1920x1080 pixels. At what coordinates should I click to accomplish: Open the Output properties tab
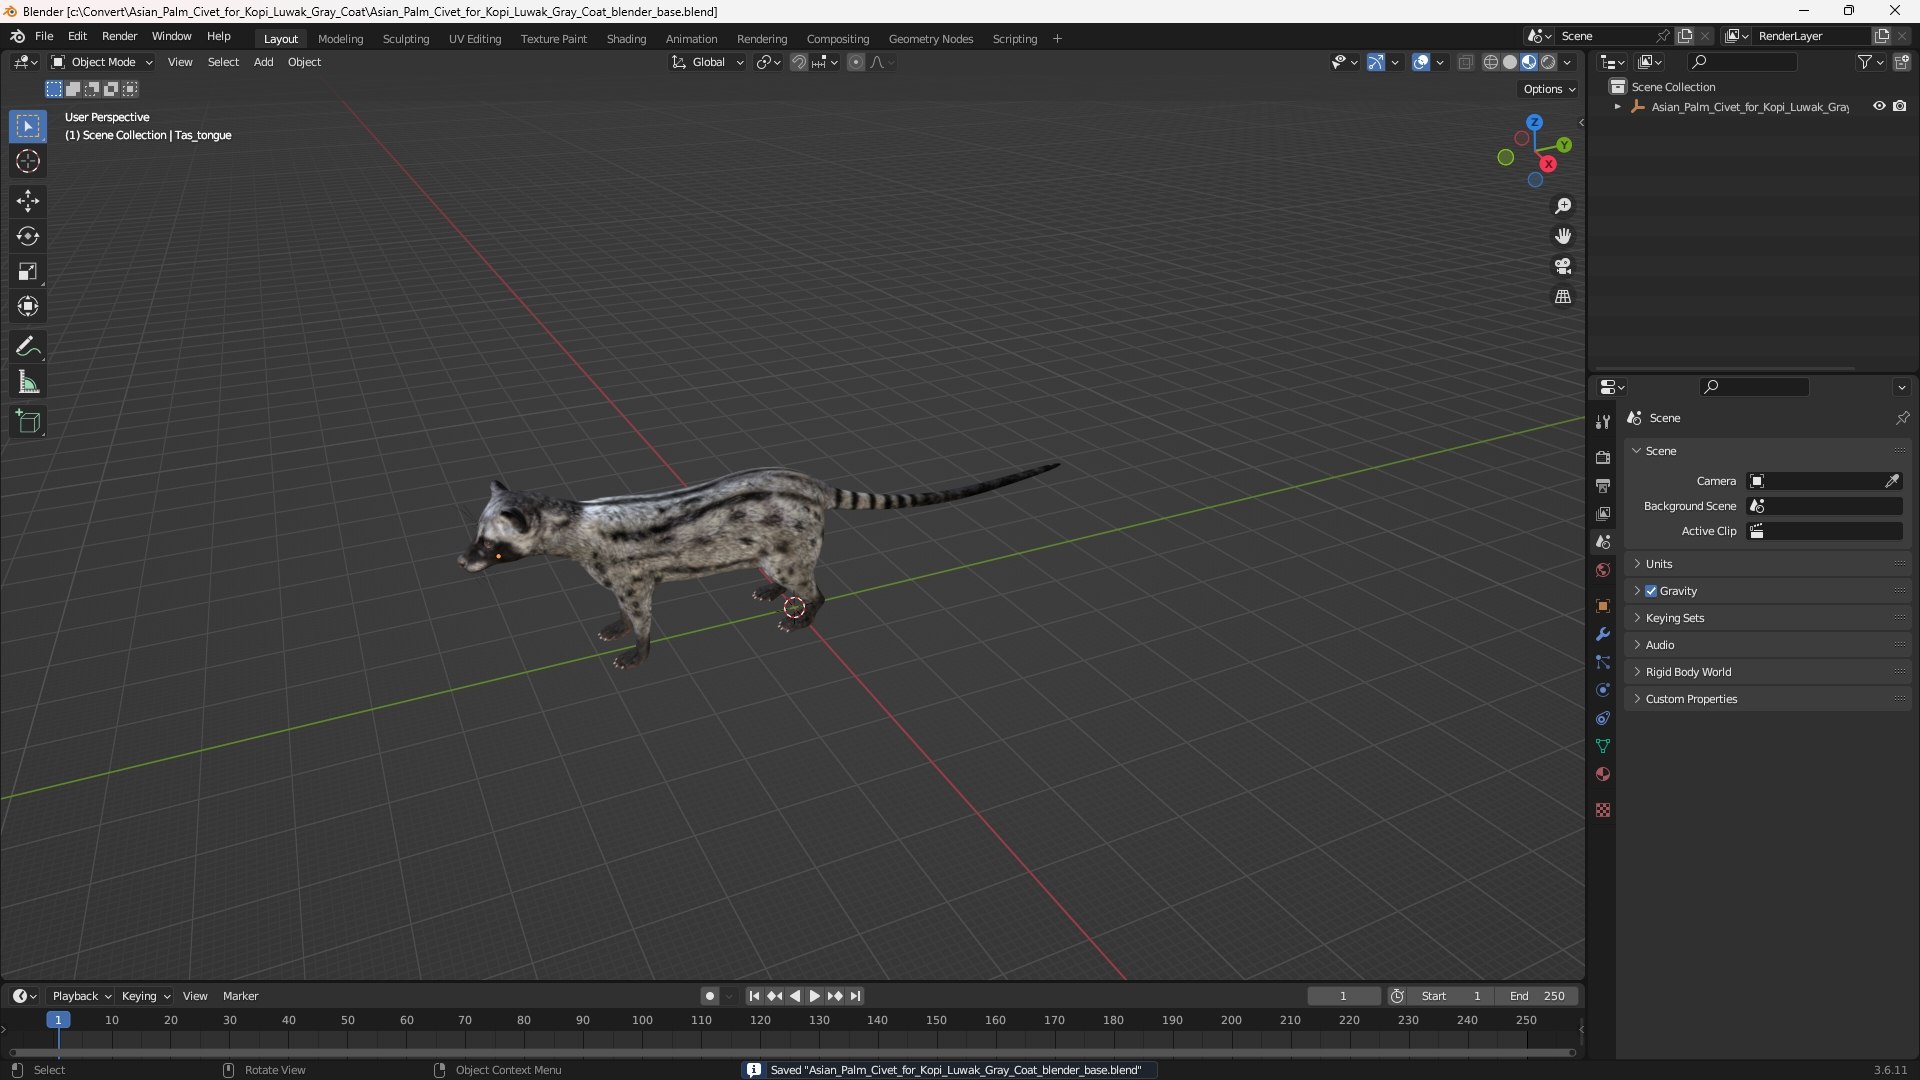(1603, 485)
